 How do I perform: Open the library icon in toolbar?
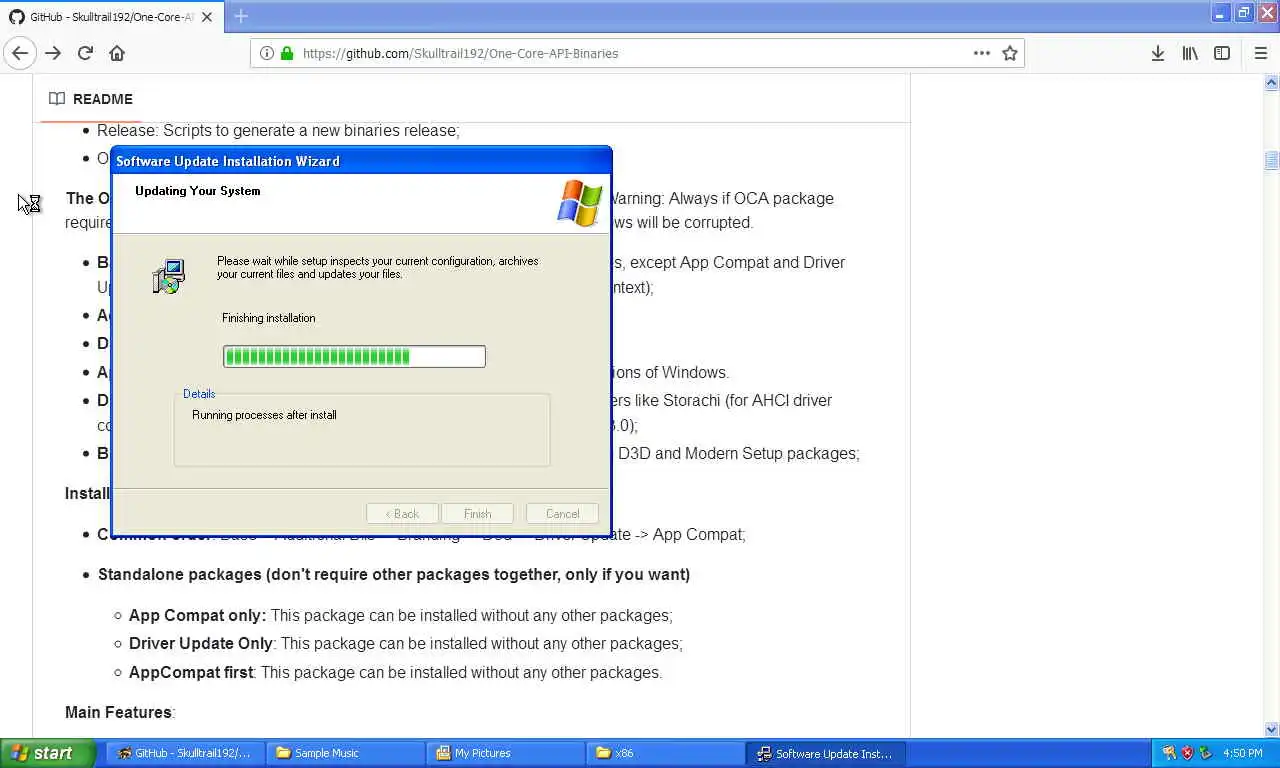coord(1190,53)
